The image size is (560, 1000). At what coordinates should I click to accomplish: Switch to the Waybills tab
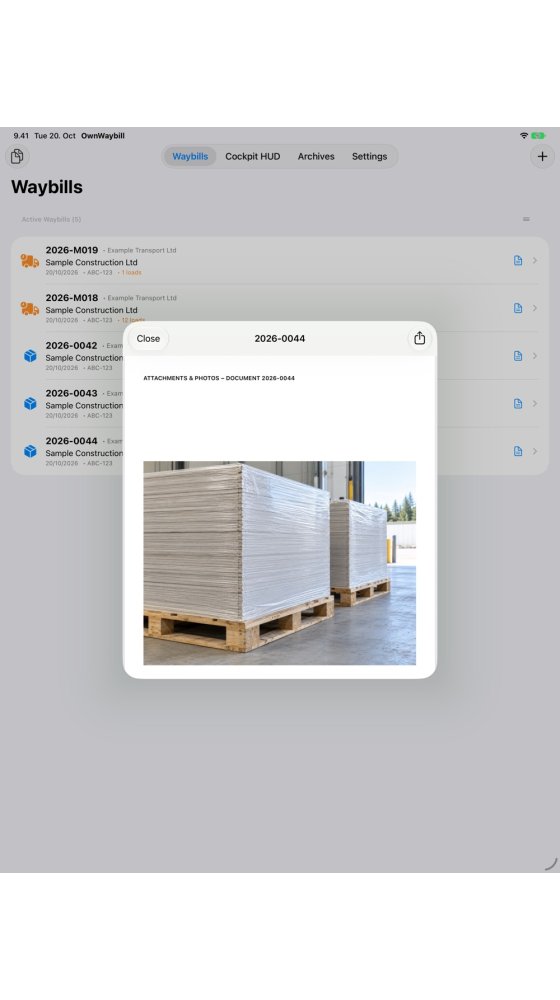(x=190, y=156)
